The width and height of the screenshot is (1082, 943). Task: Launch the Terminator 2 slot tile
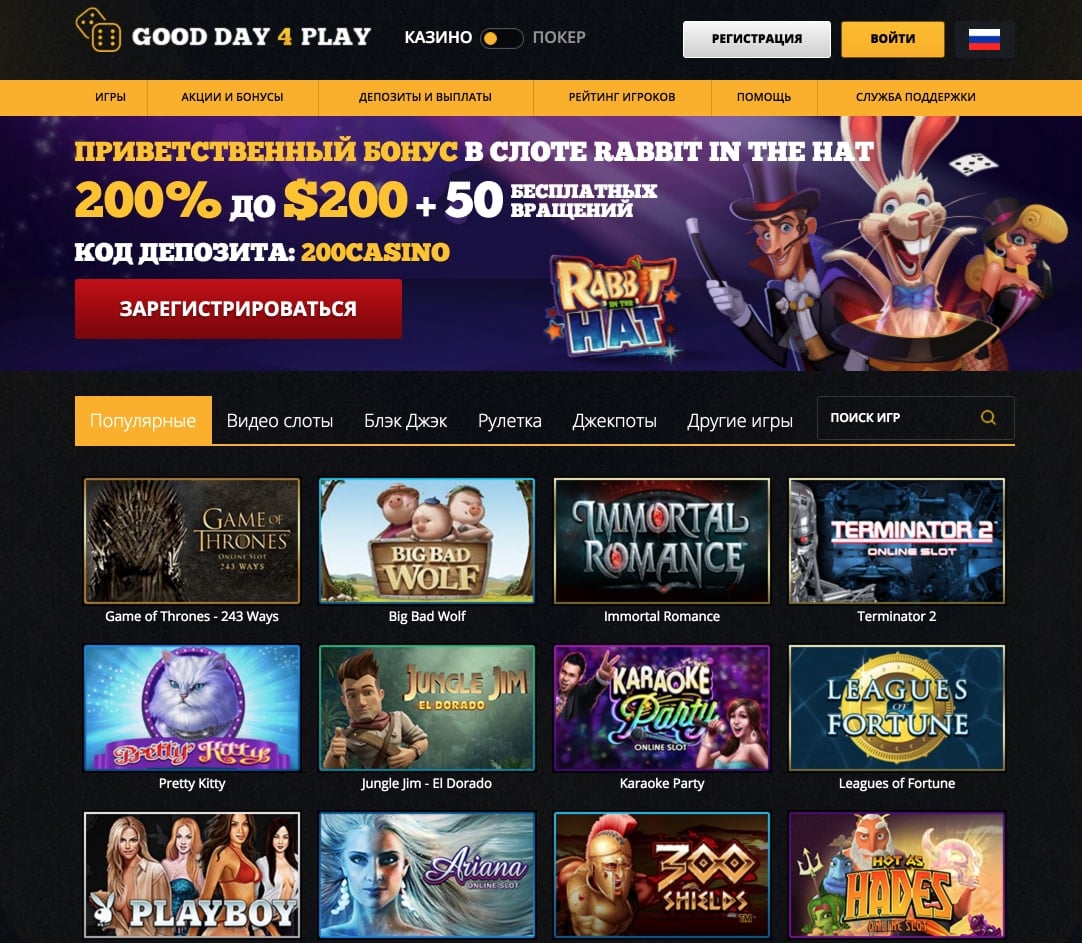tap(896, 541)
